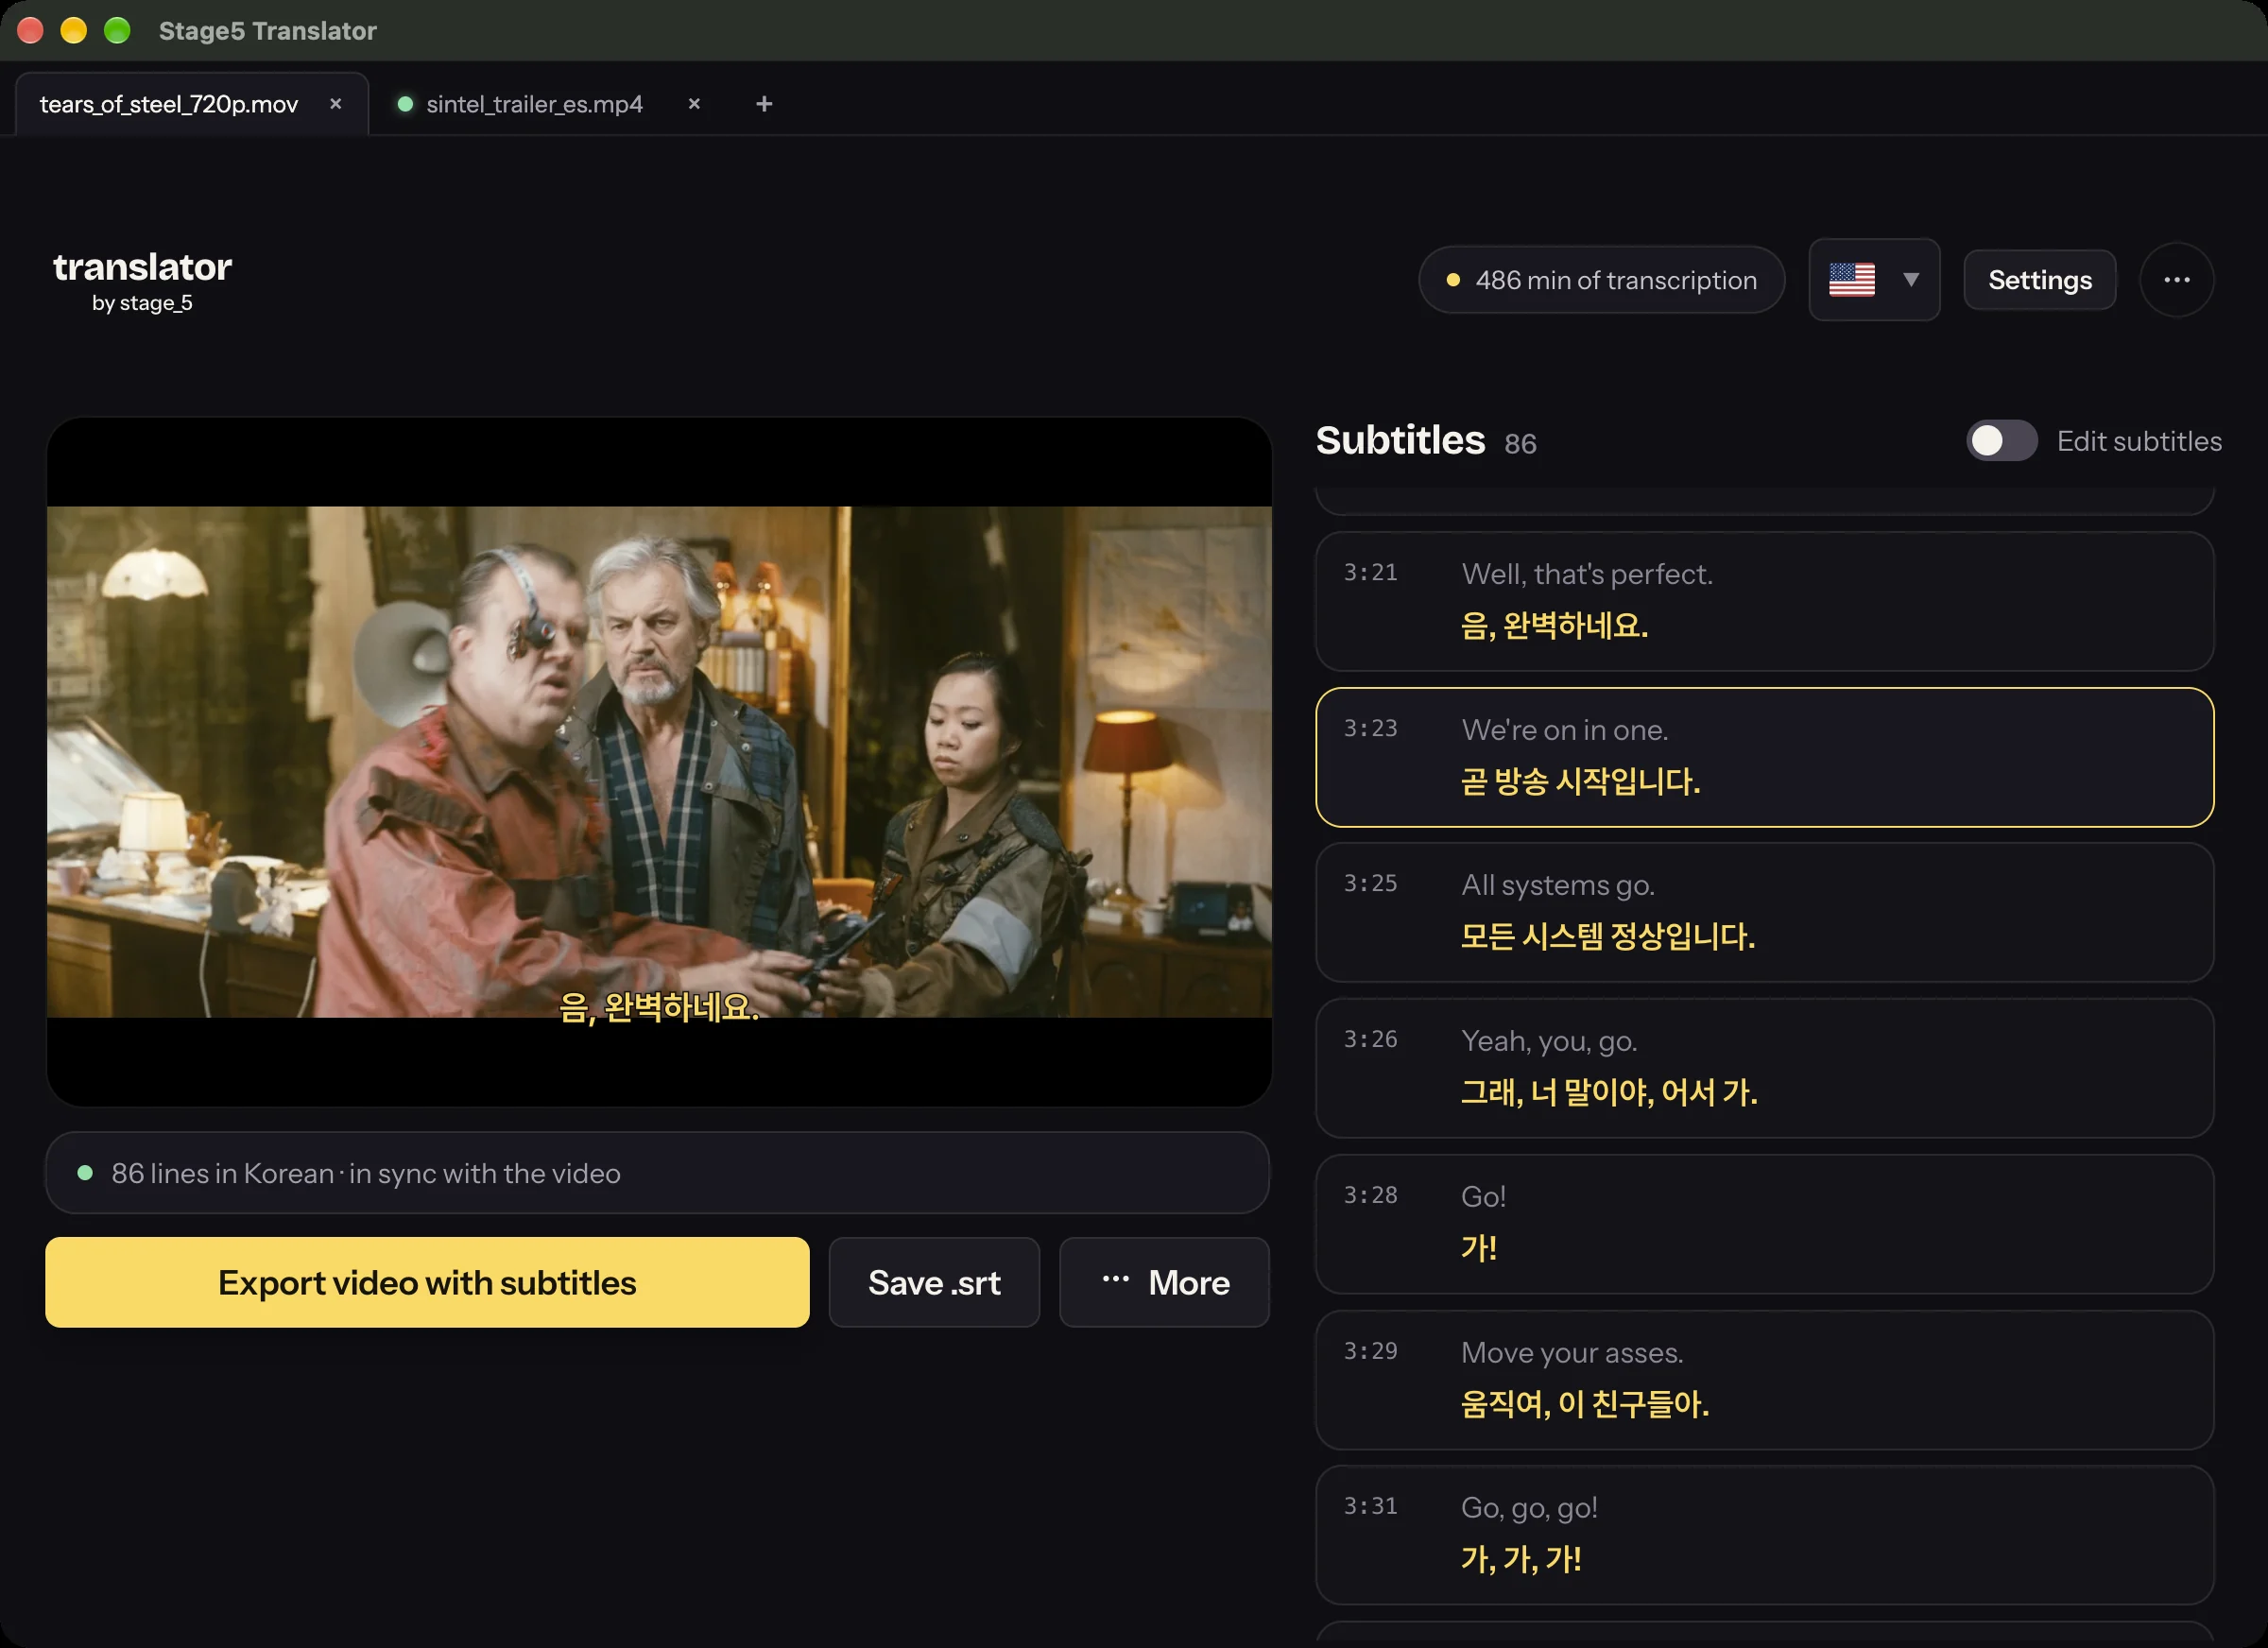Select subtitle 'Yeah, you, go.'

[1764, 1068]
